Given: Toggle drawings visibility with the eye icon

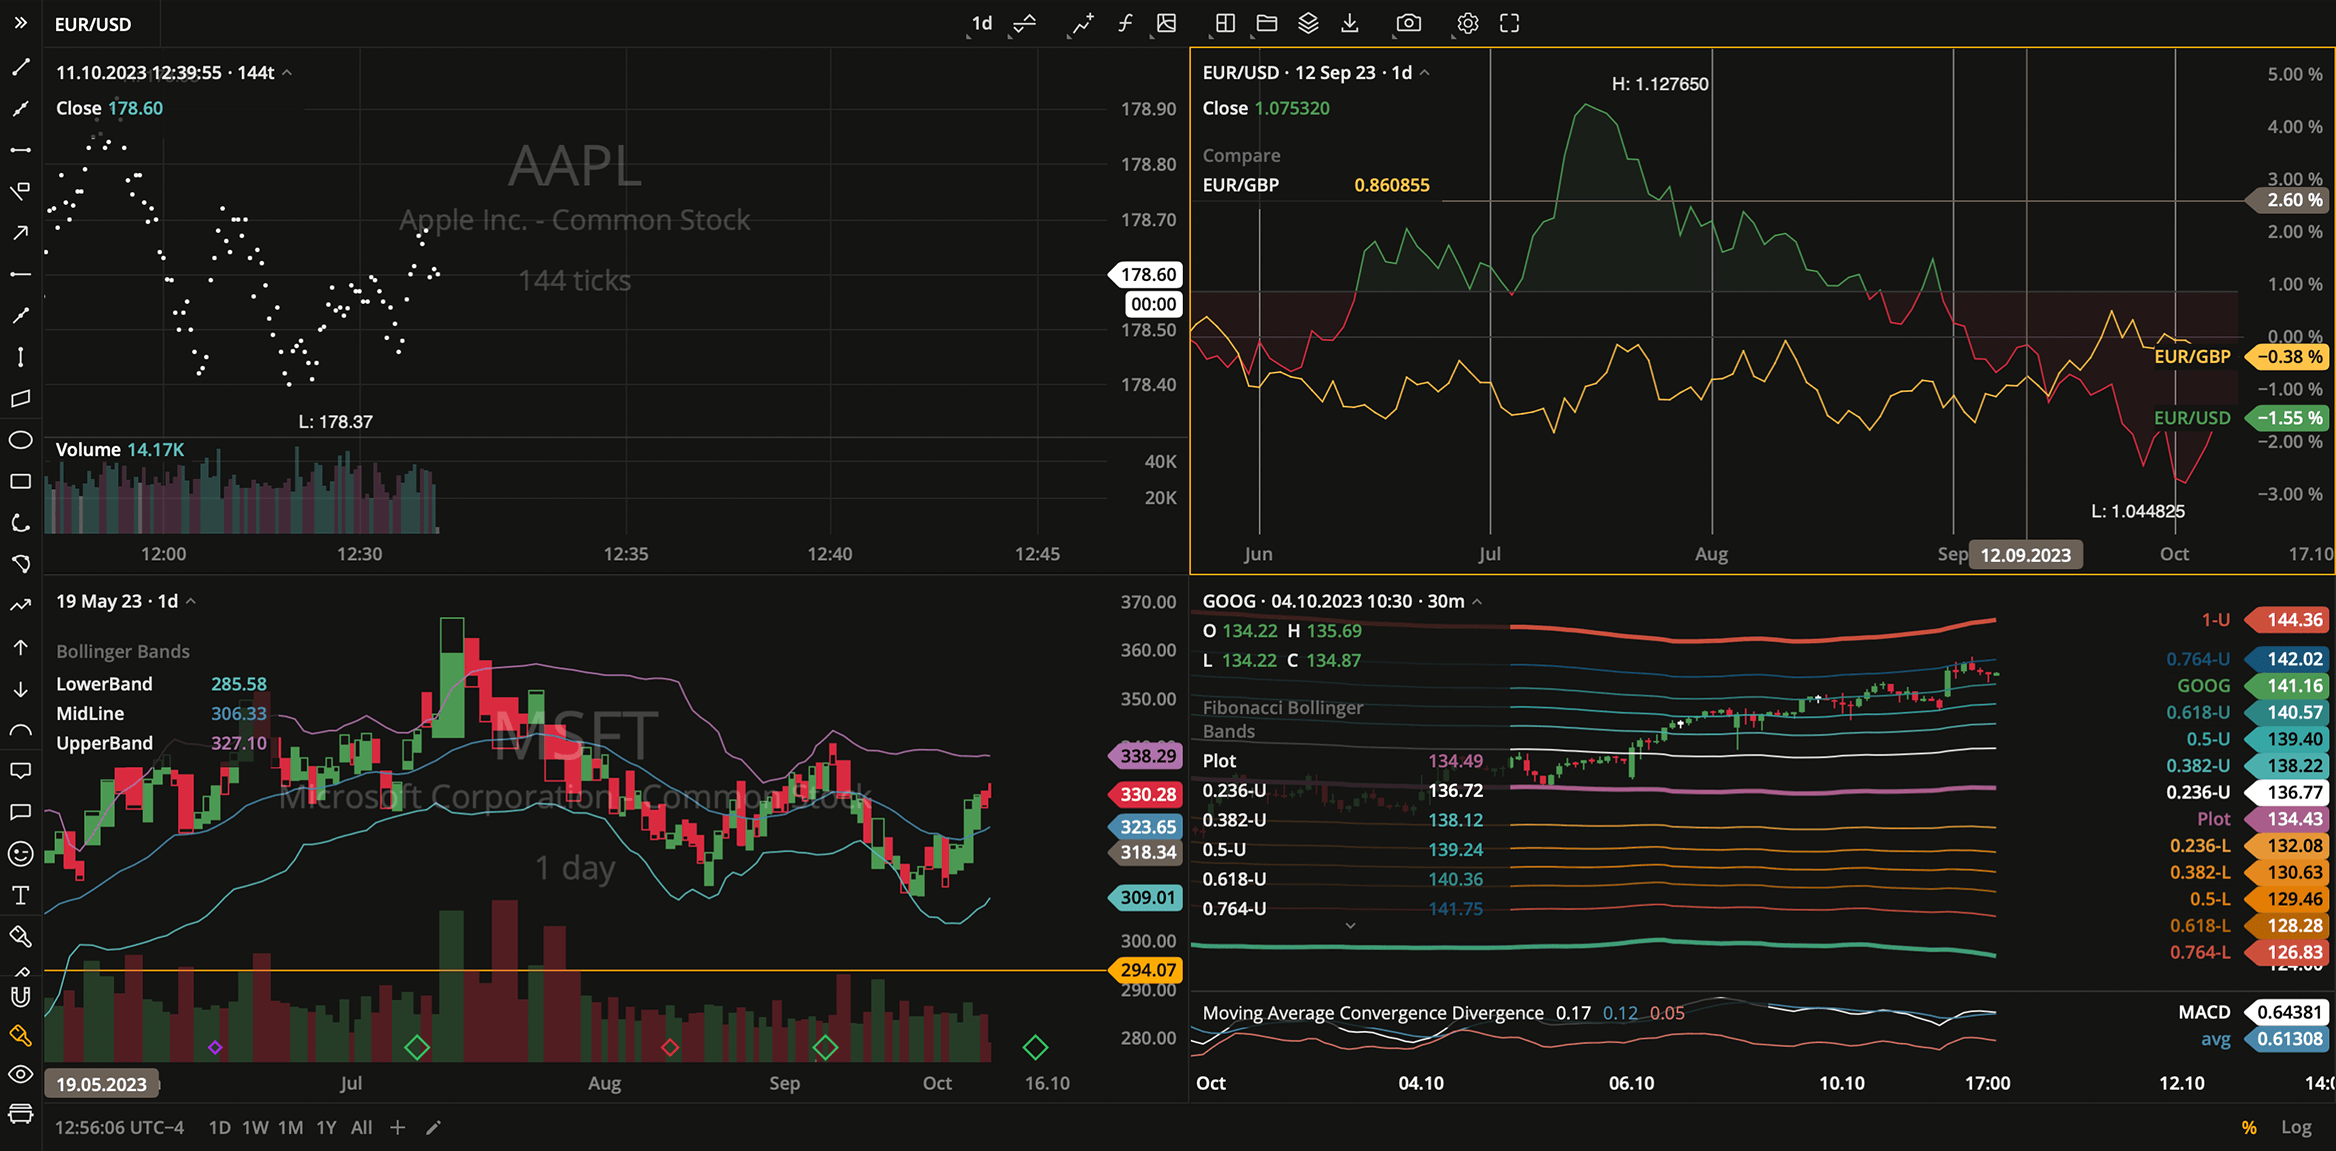Looking at the screenshot, I should (20, 1075).
